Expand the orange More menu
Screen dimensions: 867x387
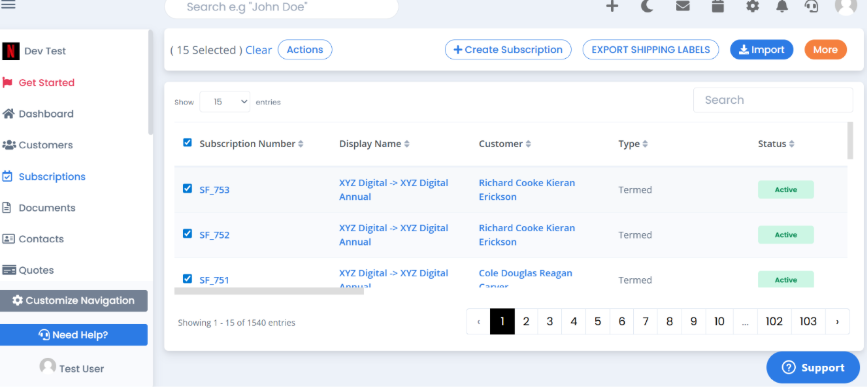[x=826, y=50]
